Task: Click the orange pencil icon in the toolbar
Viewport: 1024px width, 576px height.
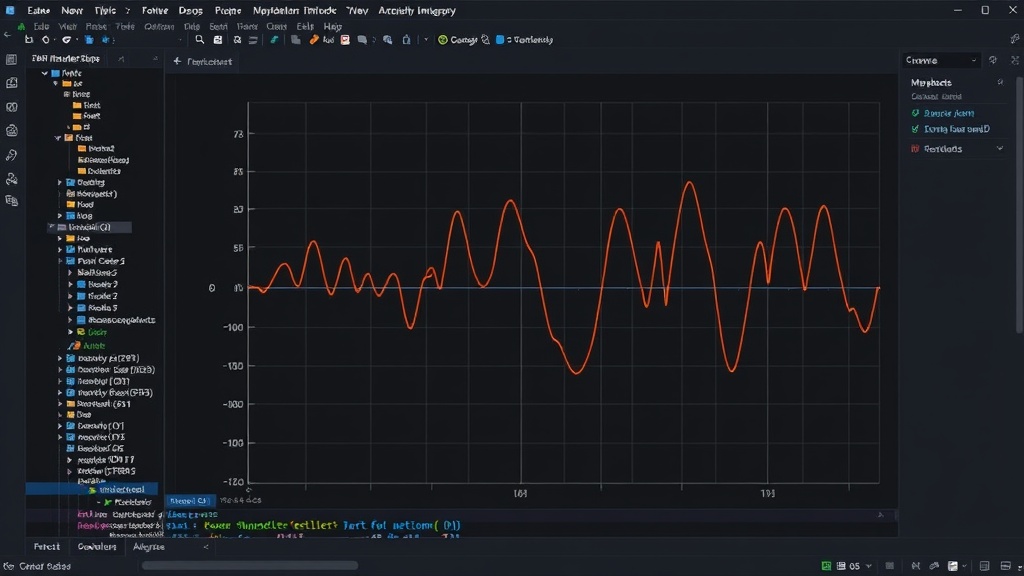Action: point(314,40)
